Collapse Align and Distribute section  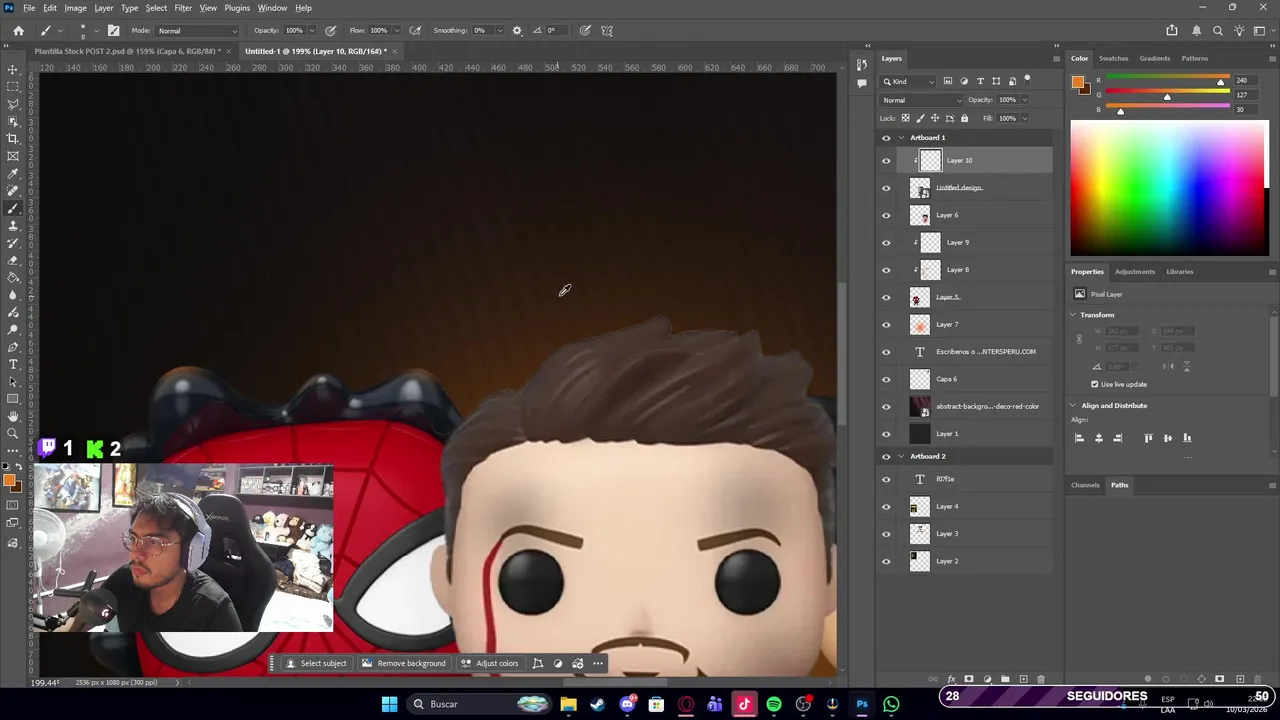click(x=1073, y=406)
